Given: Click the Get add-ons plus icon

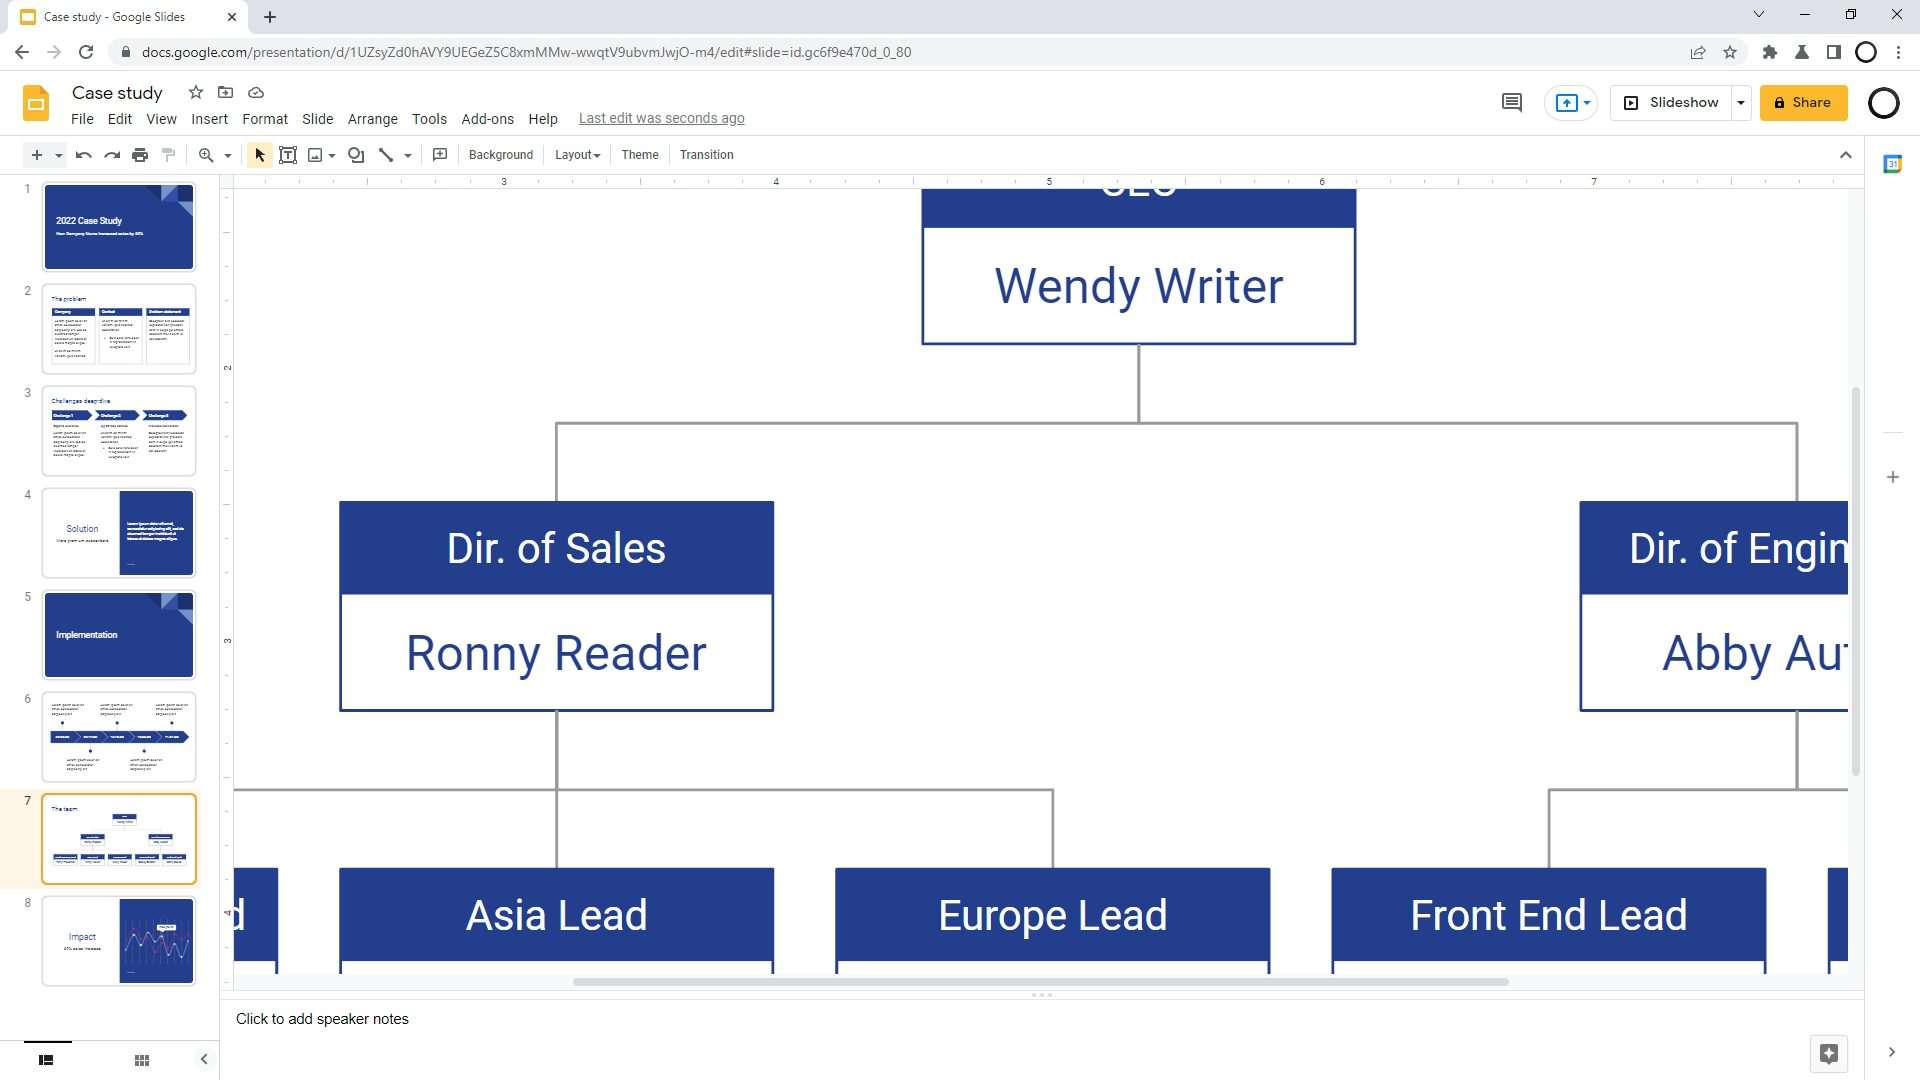Looking at the screenshot, I should point(1892,478).
